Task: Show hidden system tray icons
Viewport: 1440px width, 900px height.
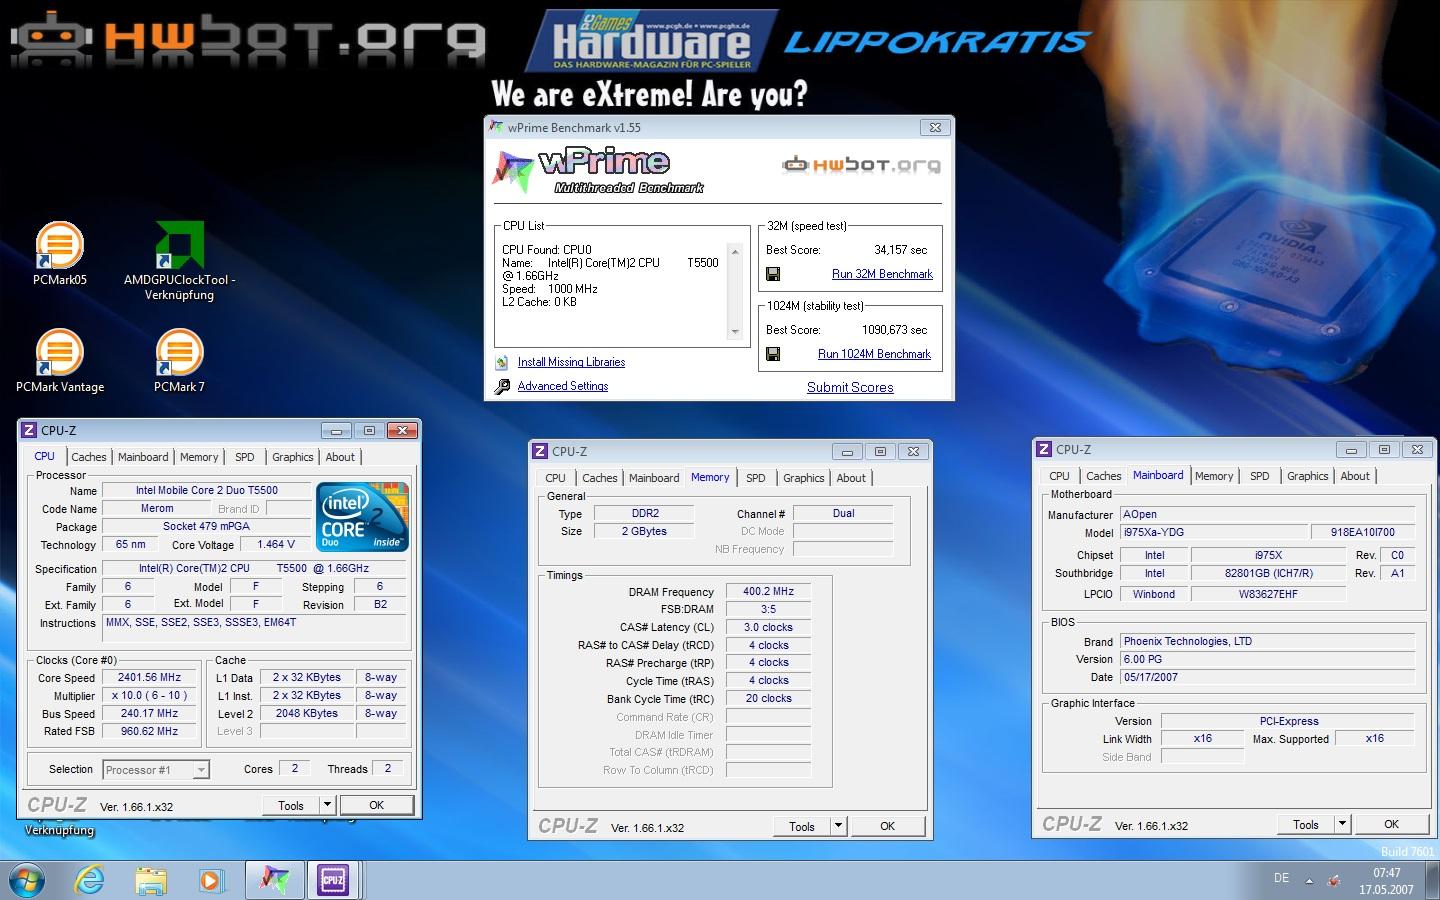Action: 1309,881
